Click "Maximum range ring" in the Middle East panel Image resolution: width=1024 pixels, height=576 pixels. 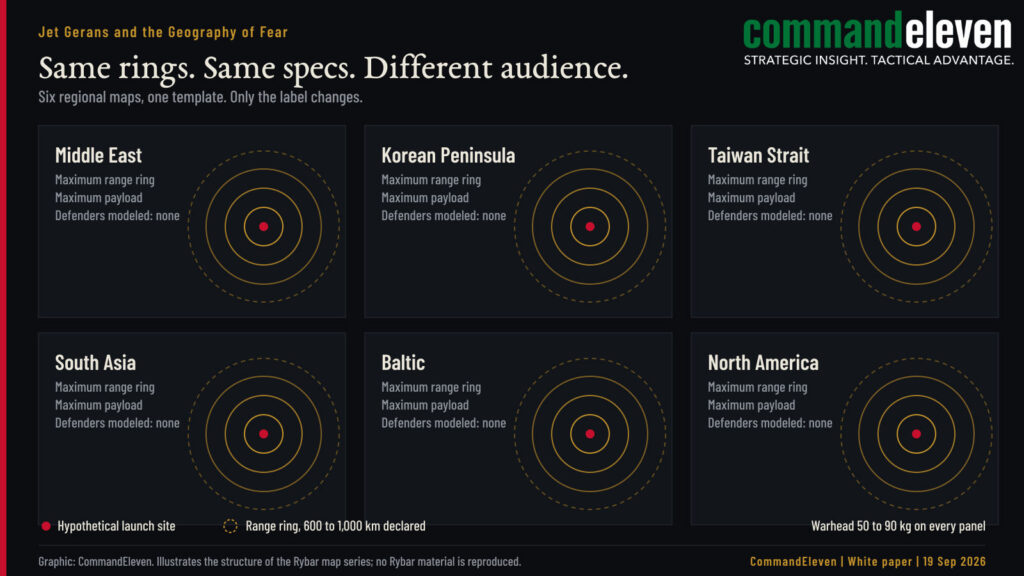(x=104, y=180)
